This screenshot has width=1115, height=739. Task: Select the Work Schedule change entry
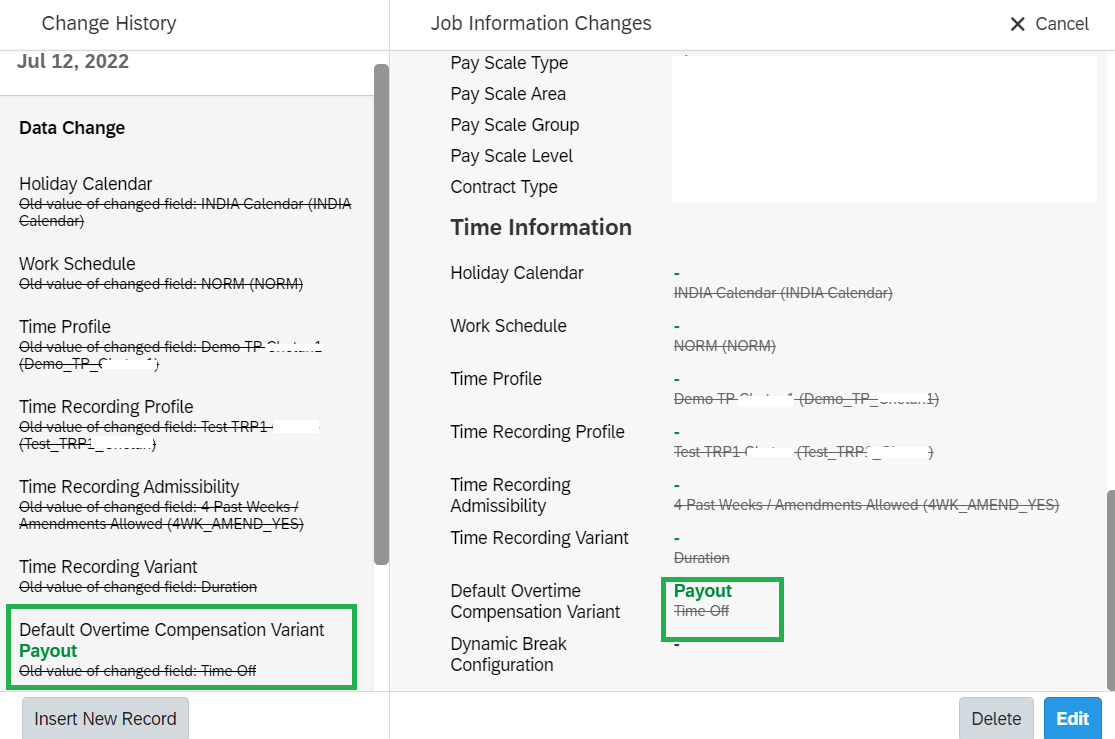161,274
